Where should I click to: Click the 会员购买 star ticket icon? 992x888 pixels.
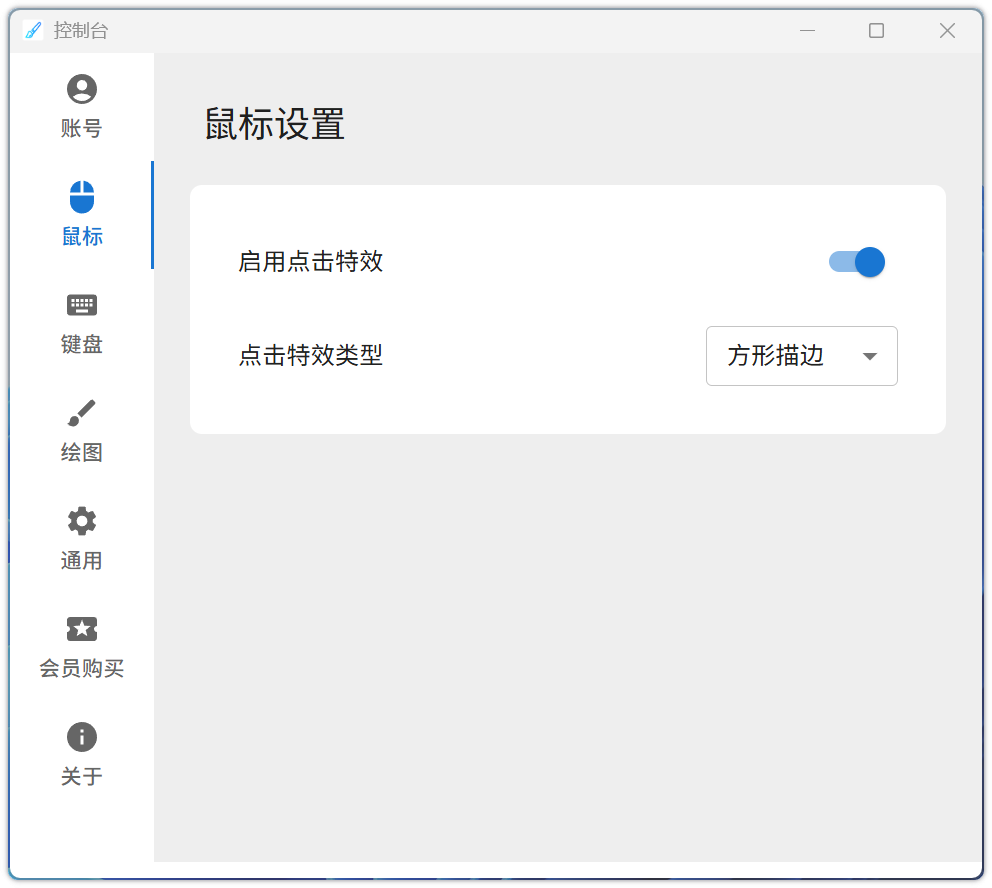82,629
